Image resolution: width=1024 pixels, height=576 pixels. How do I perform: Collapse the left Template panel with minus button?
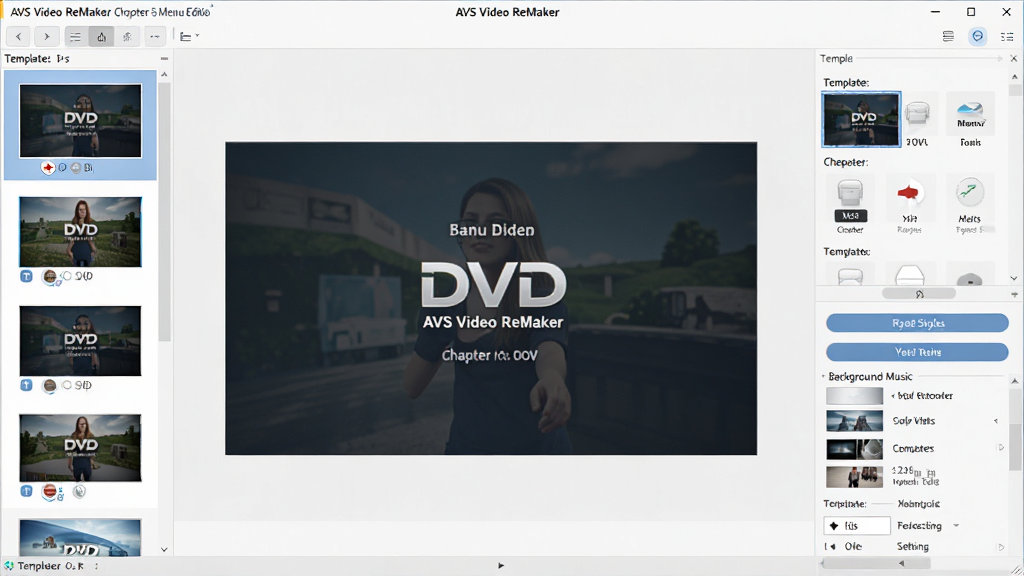tap(164, 59)
